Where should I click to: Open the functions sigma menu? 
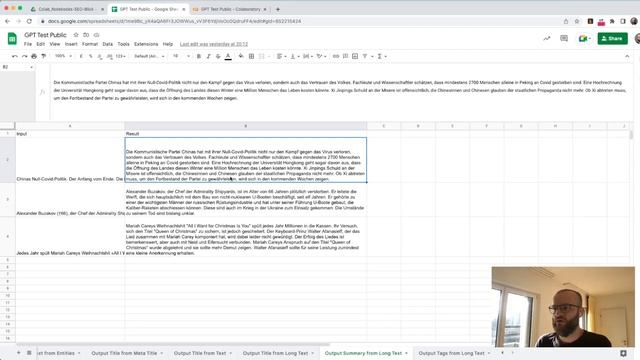(382, 56)
